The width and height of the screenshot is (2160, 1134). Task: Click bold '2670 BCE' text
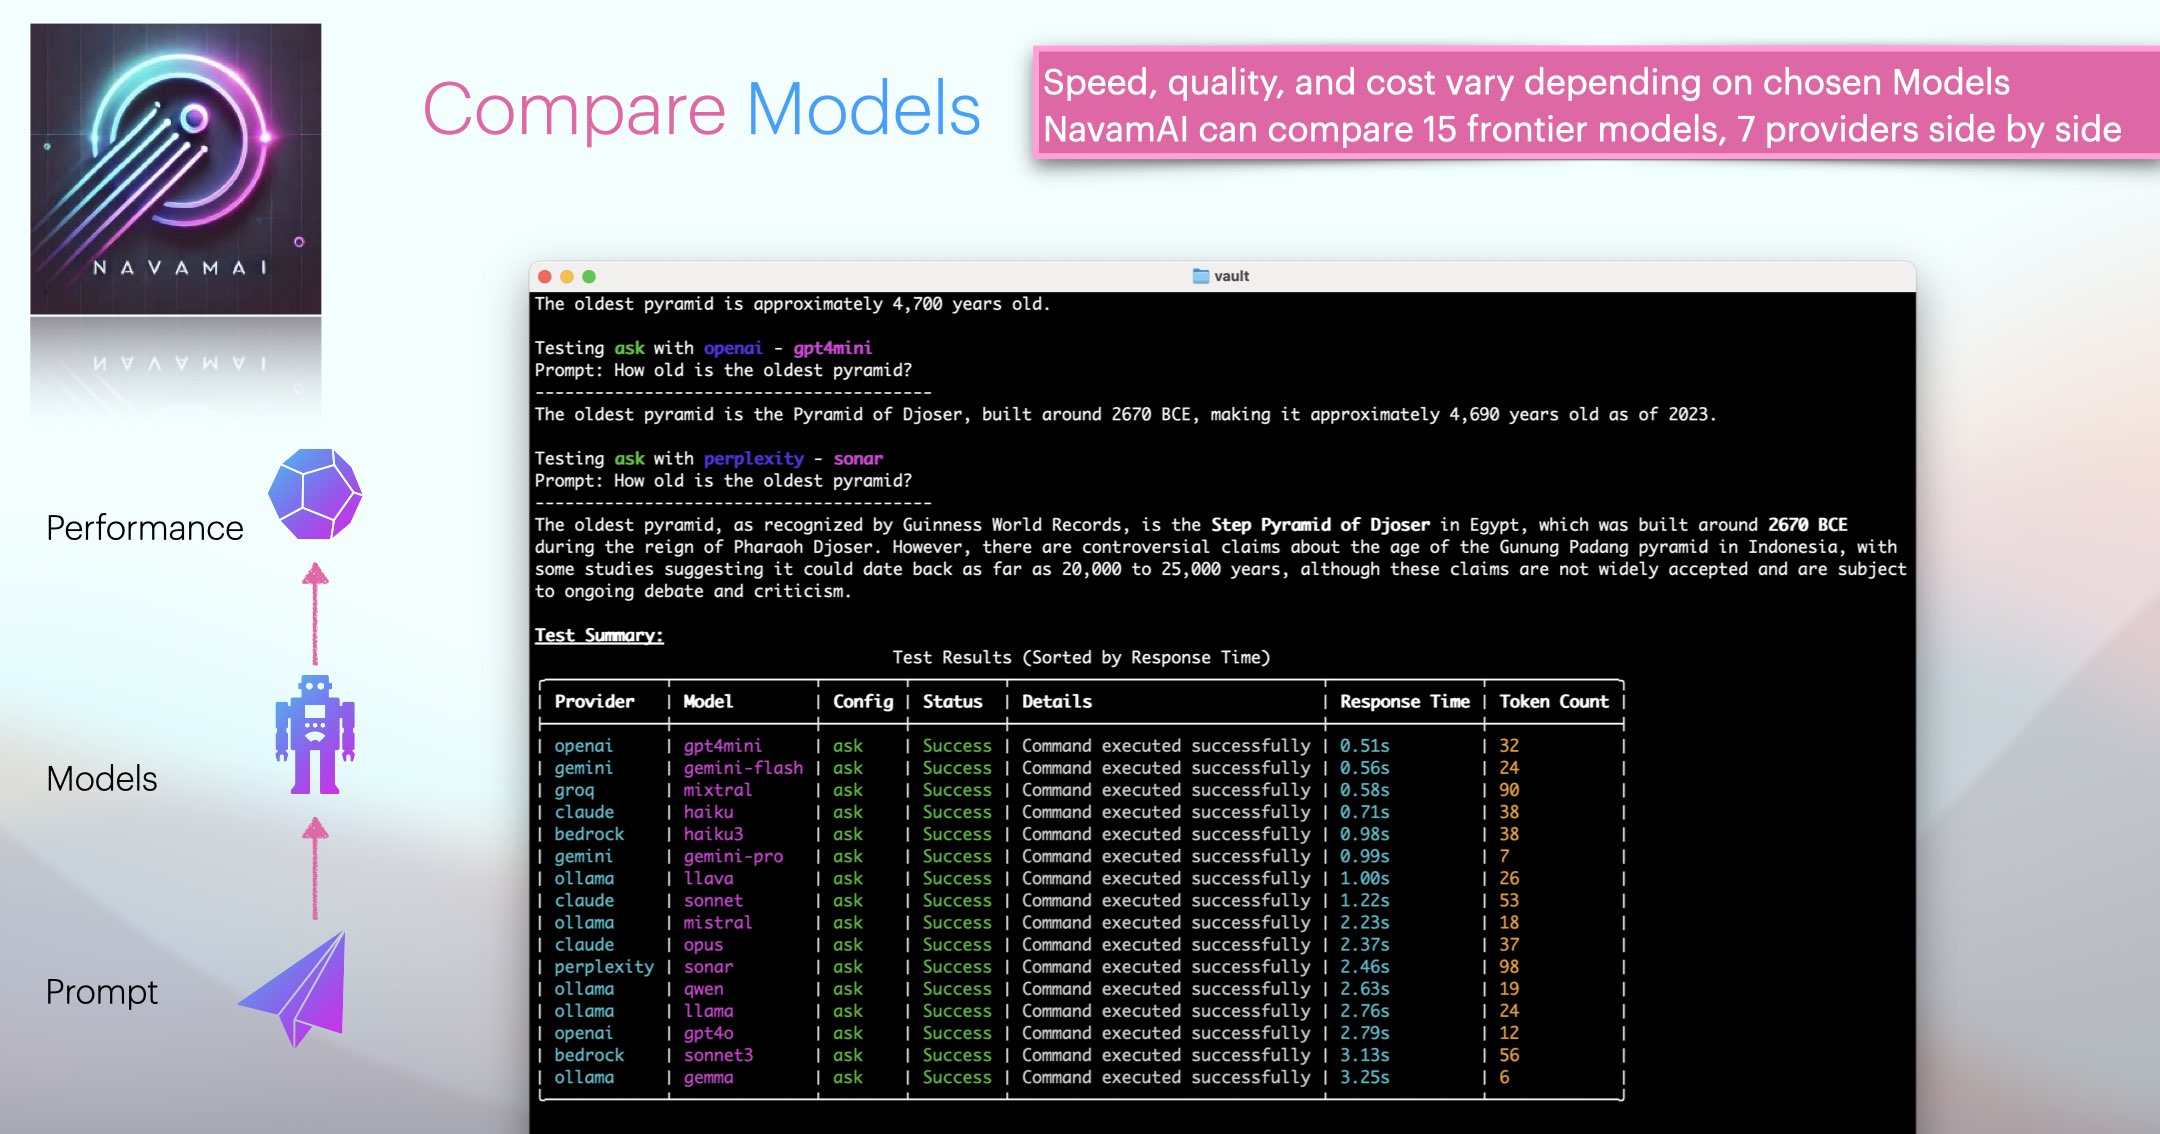[1807, 525]
